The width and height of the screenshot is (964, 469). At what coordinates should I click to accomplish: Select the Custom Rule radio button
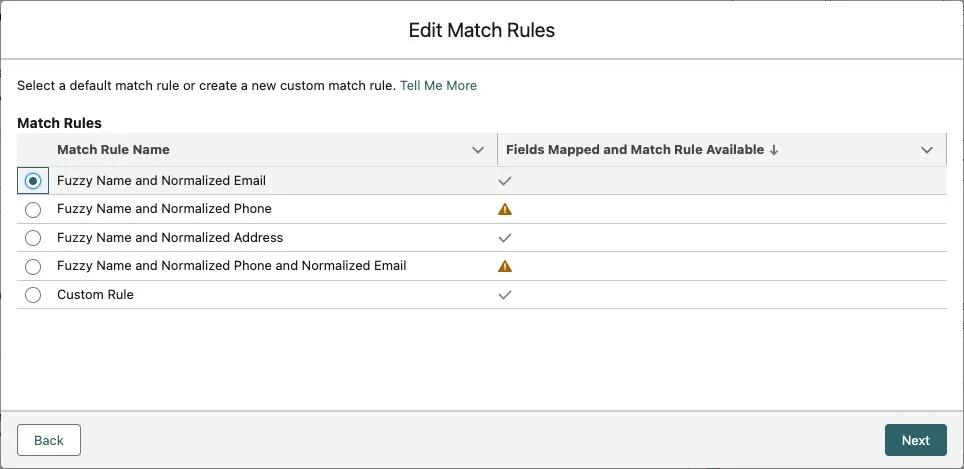[33, 295]
